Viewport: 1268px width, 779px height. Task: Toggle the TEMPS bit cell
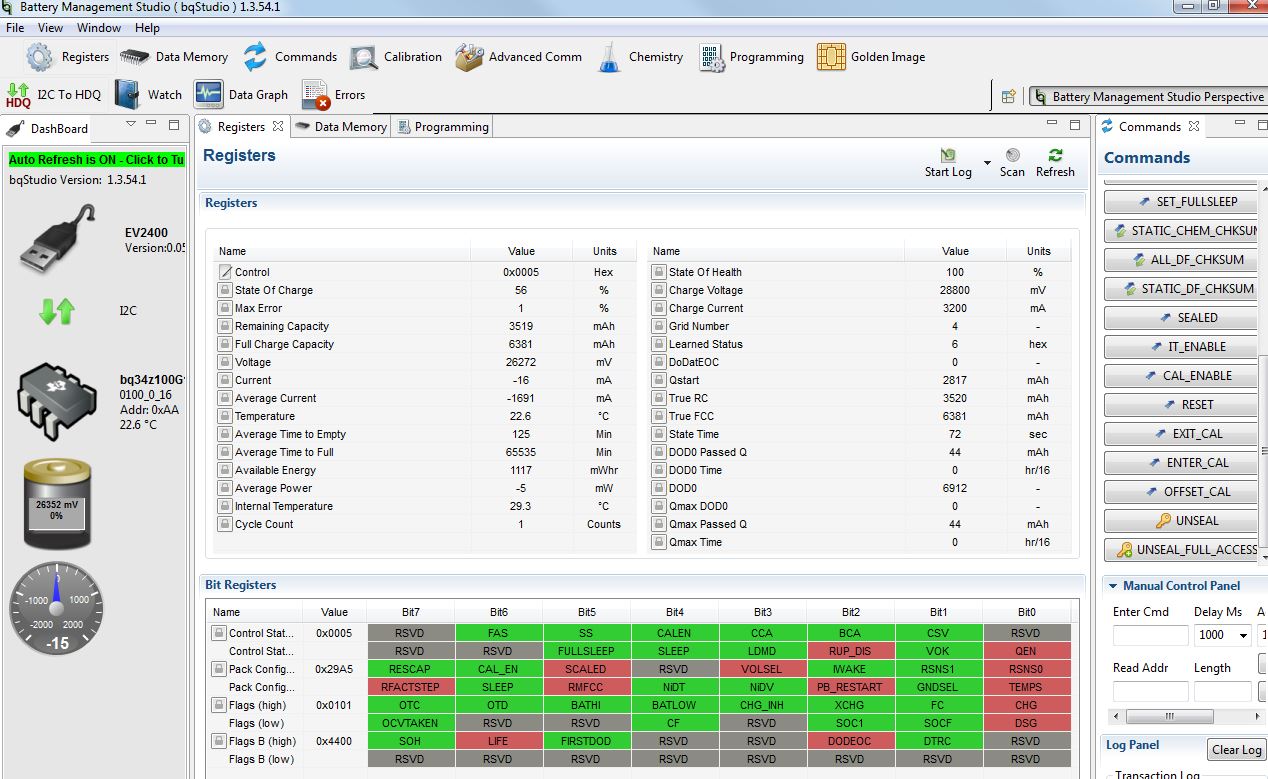pos(1026,687)
